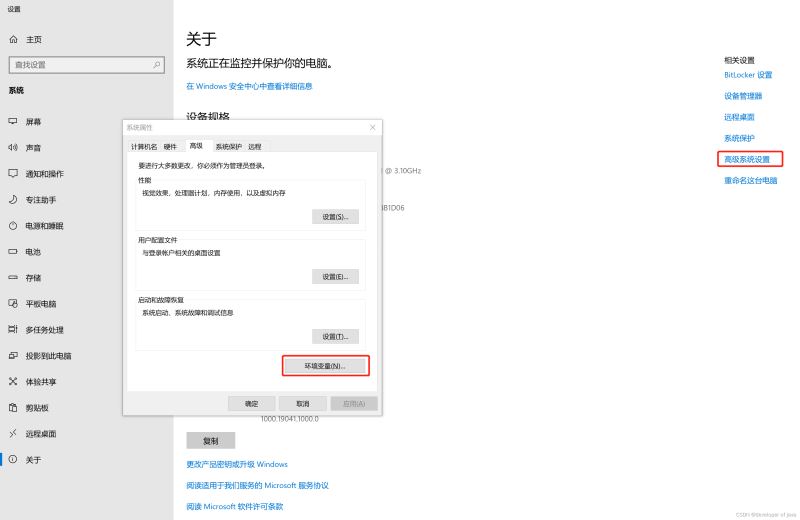Open User Profiles settings 设置(E)... button

pyautogui.click(x=335, y=277)
